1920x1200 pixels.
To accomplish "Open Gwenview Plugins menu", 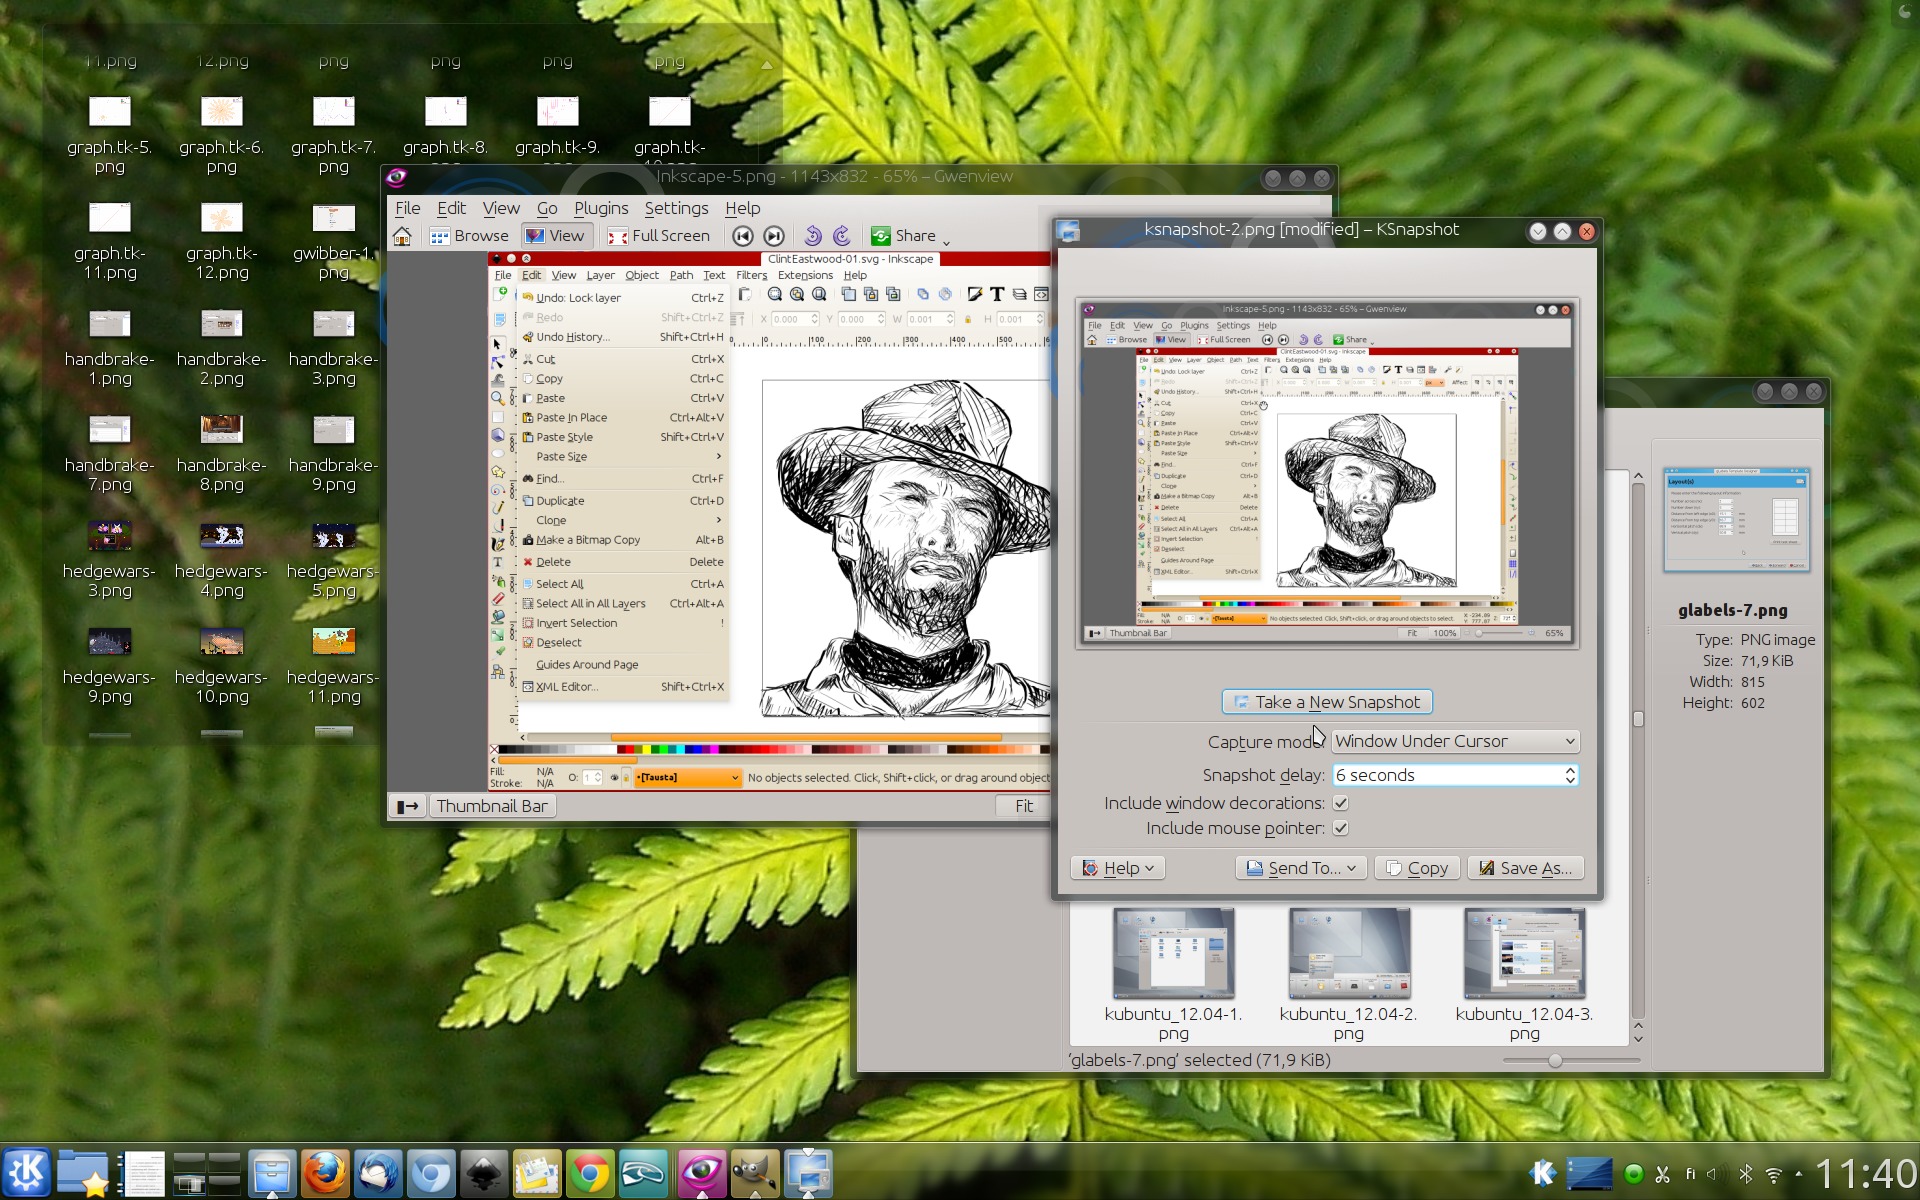I will [601, 208].
